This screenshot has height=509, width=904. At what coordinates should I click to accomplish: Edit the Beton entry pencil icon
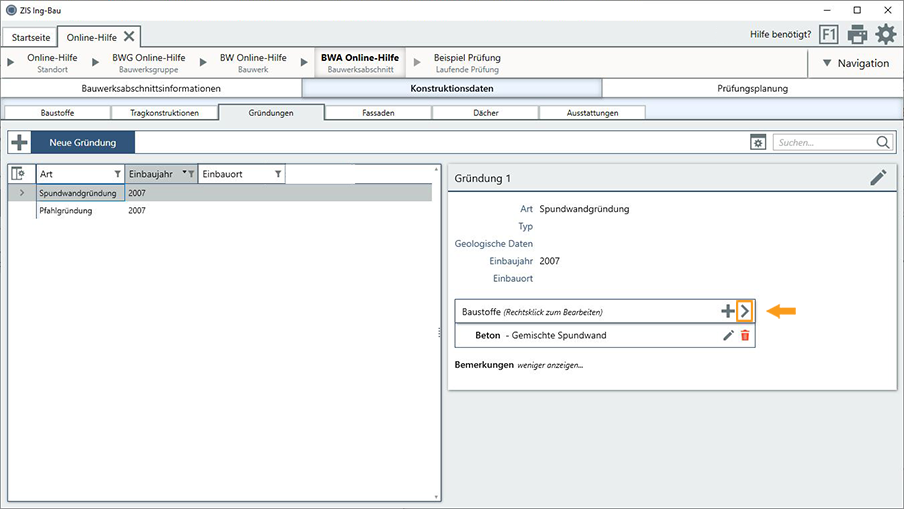pos(728,335)
